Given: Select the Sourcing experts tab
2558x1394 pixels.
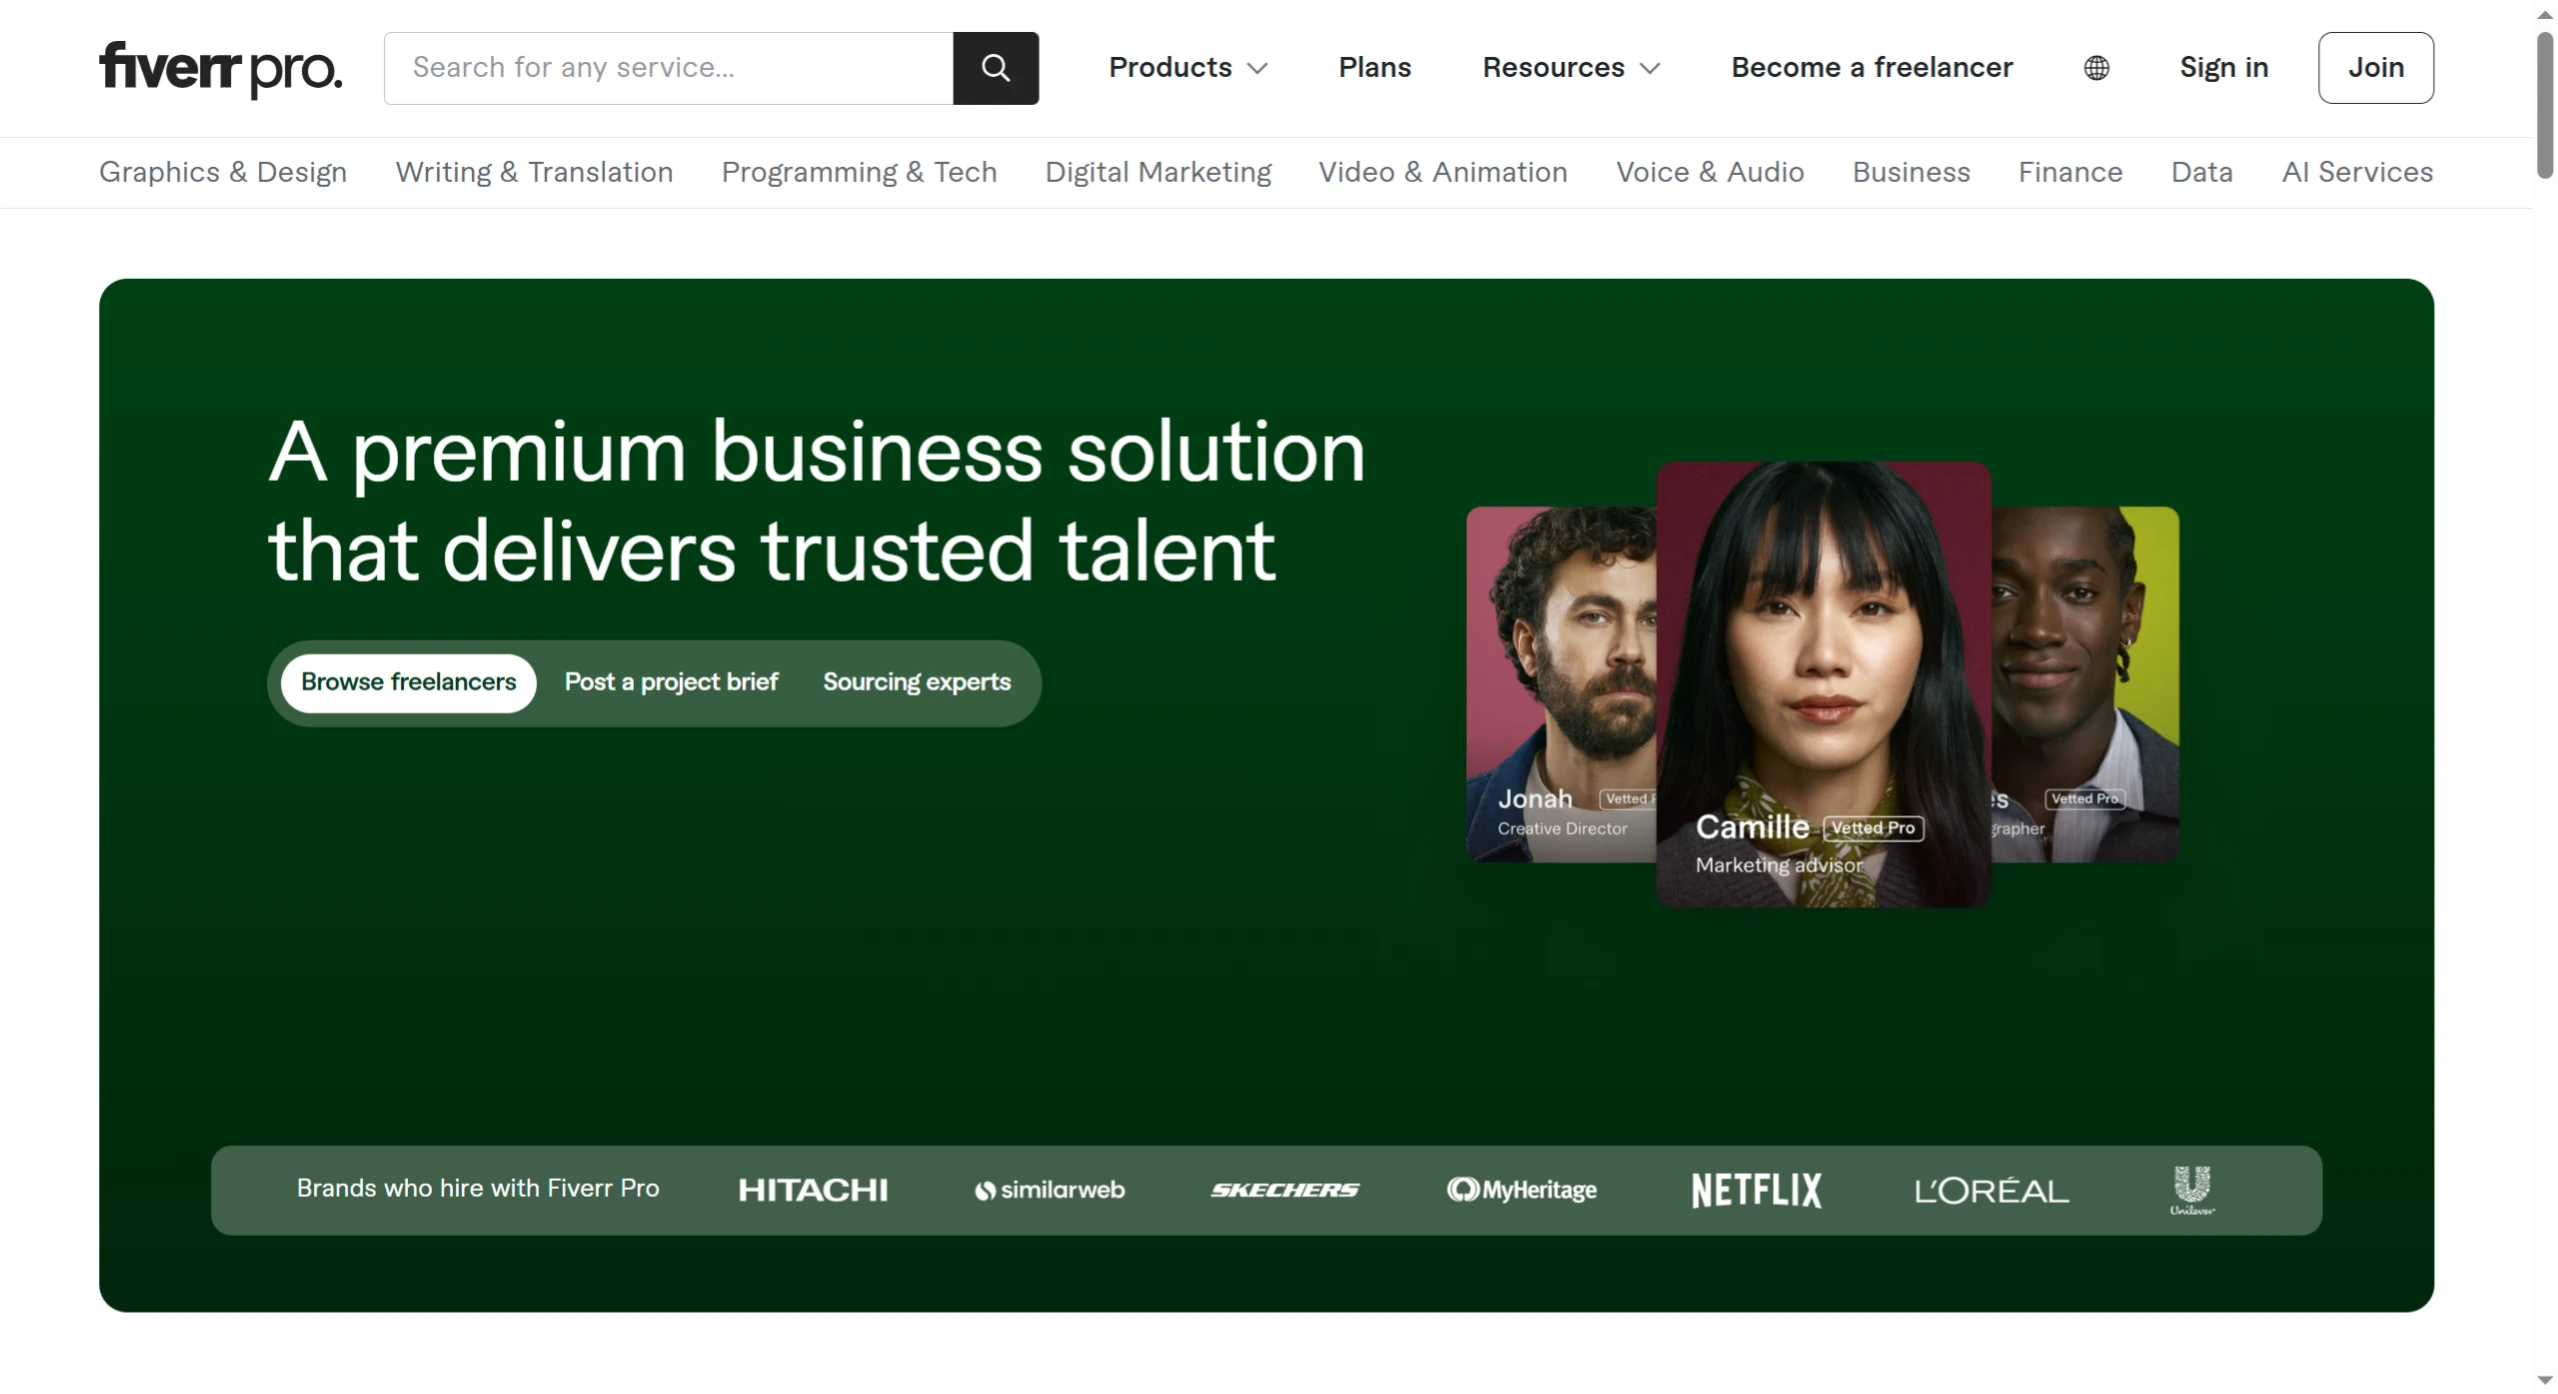Looking at the screenshot, I should (916, 682).
